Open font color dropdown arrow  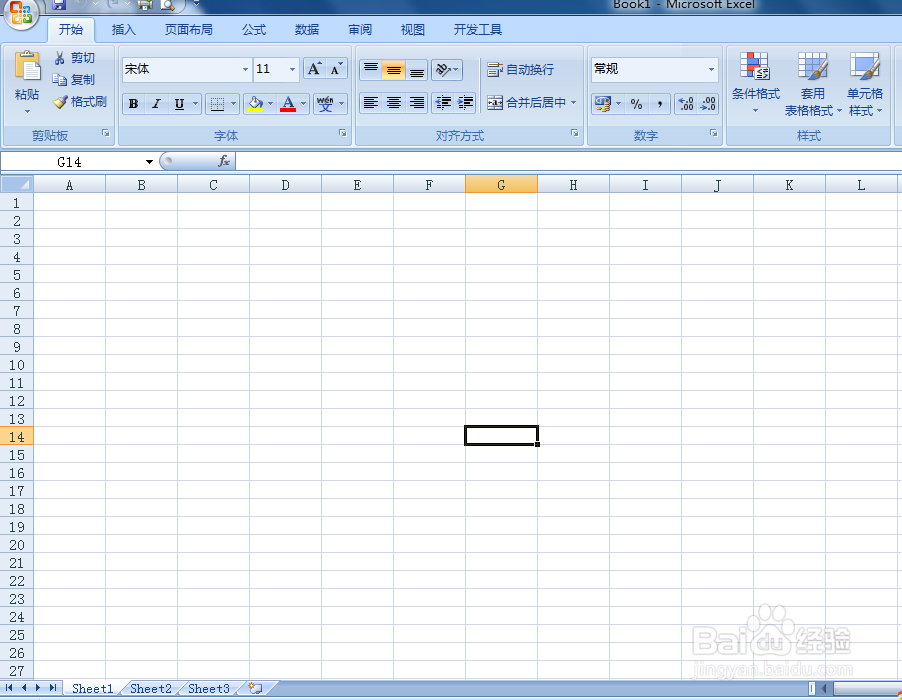click(304, 104)
